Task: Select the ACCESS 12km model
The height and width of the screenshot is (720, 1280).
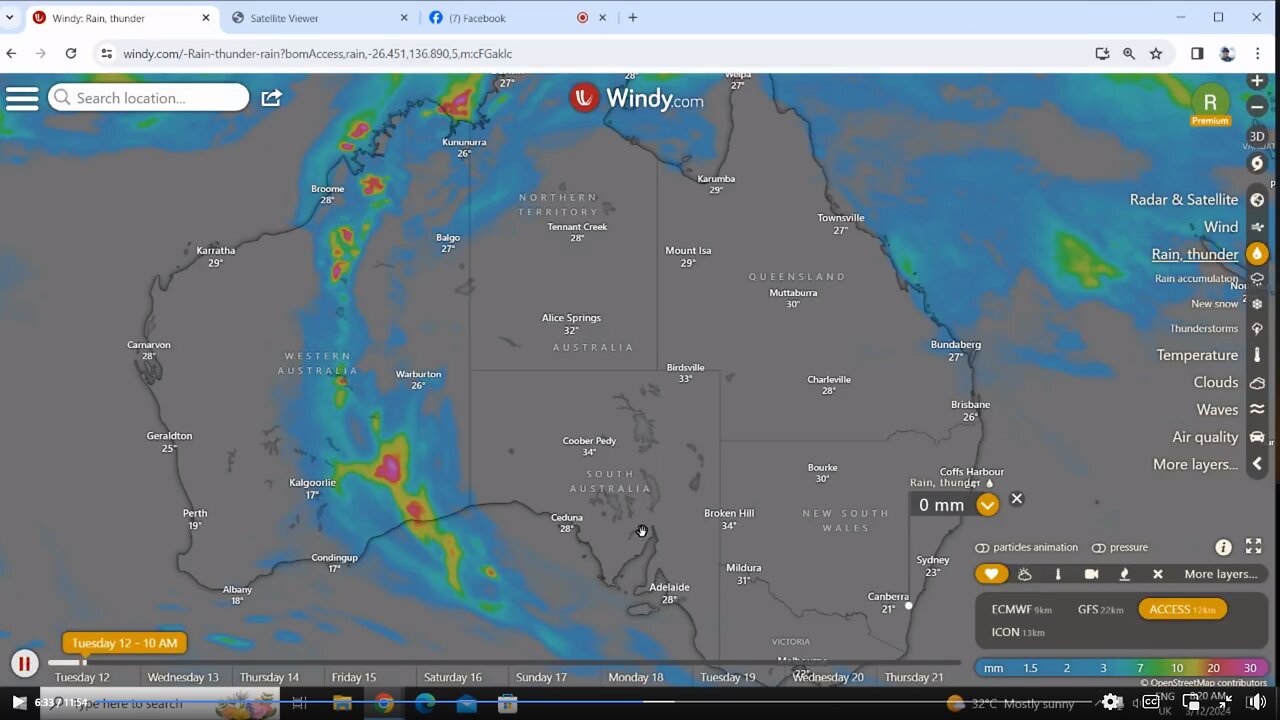Action: 1183,609
